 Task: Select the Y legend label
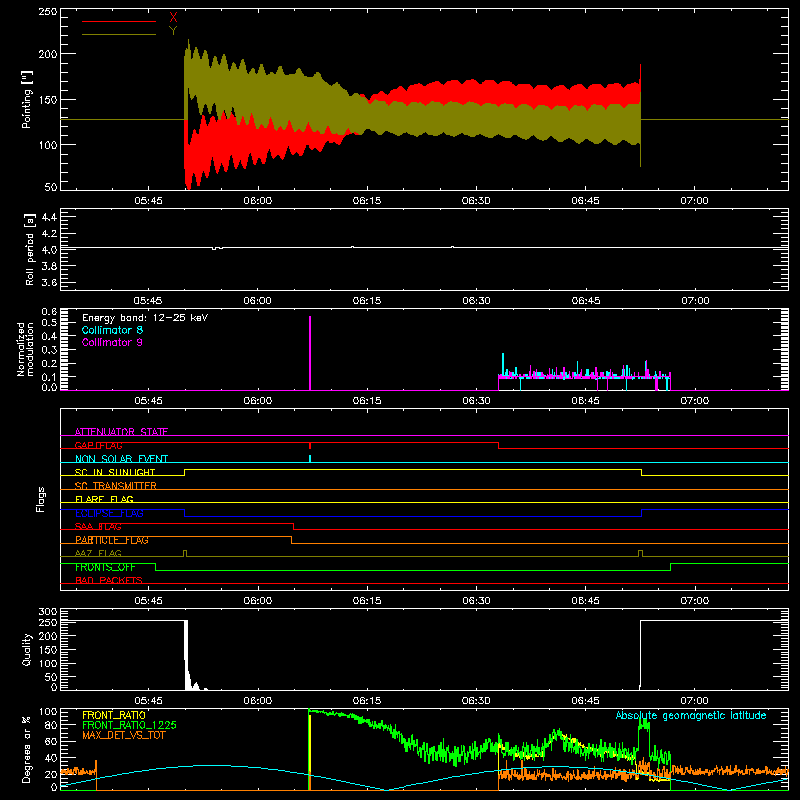pyautogui.click(x=173, y=31)
